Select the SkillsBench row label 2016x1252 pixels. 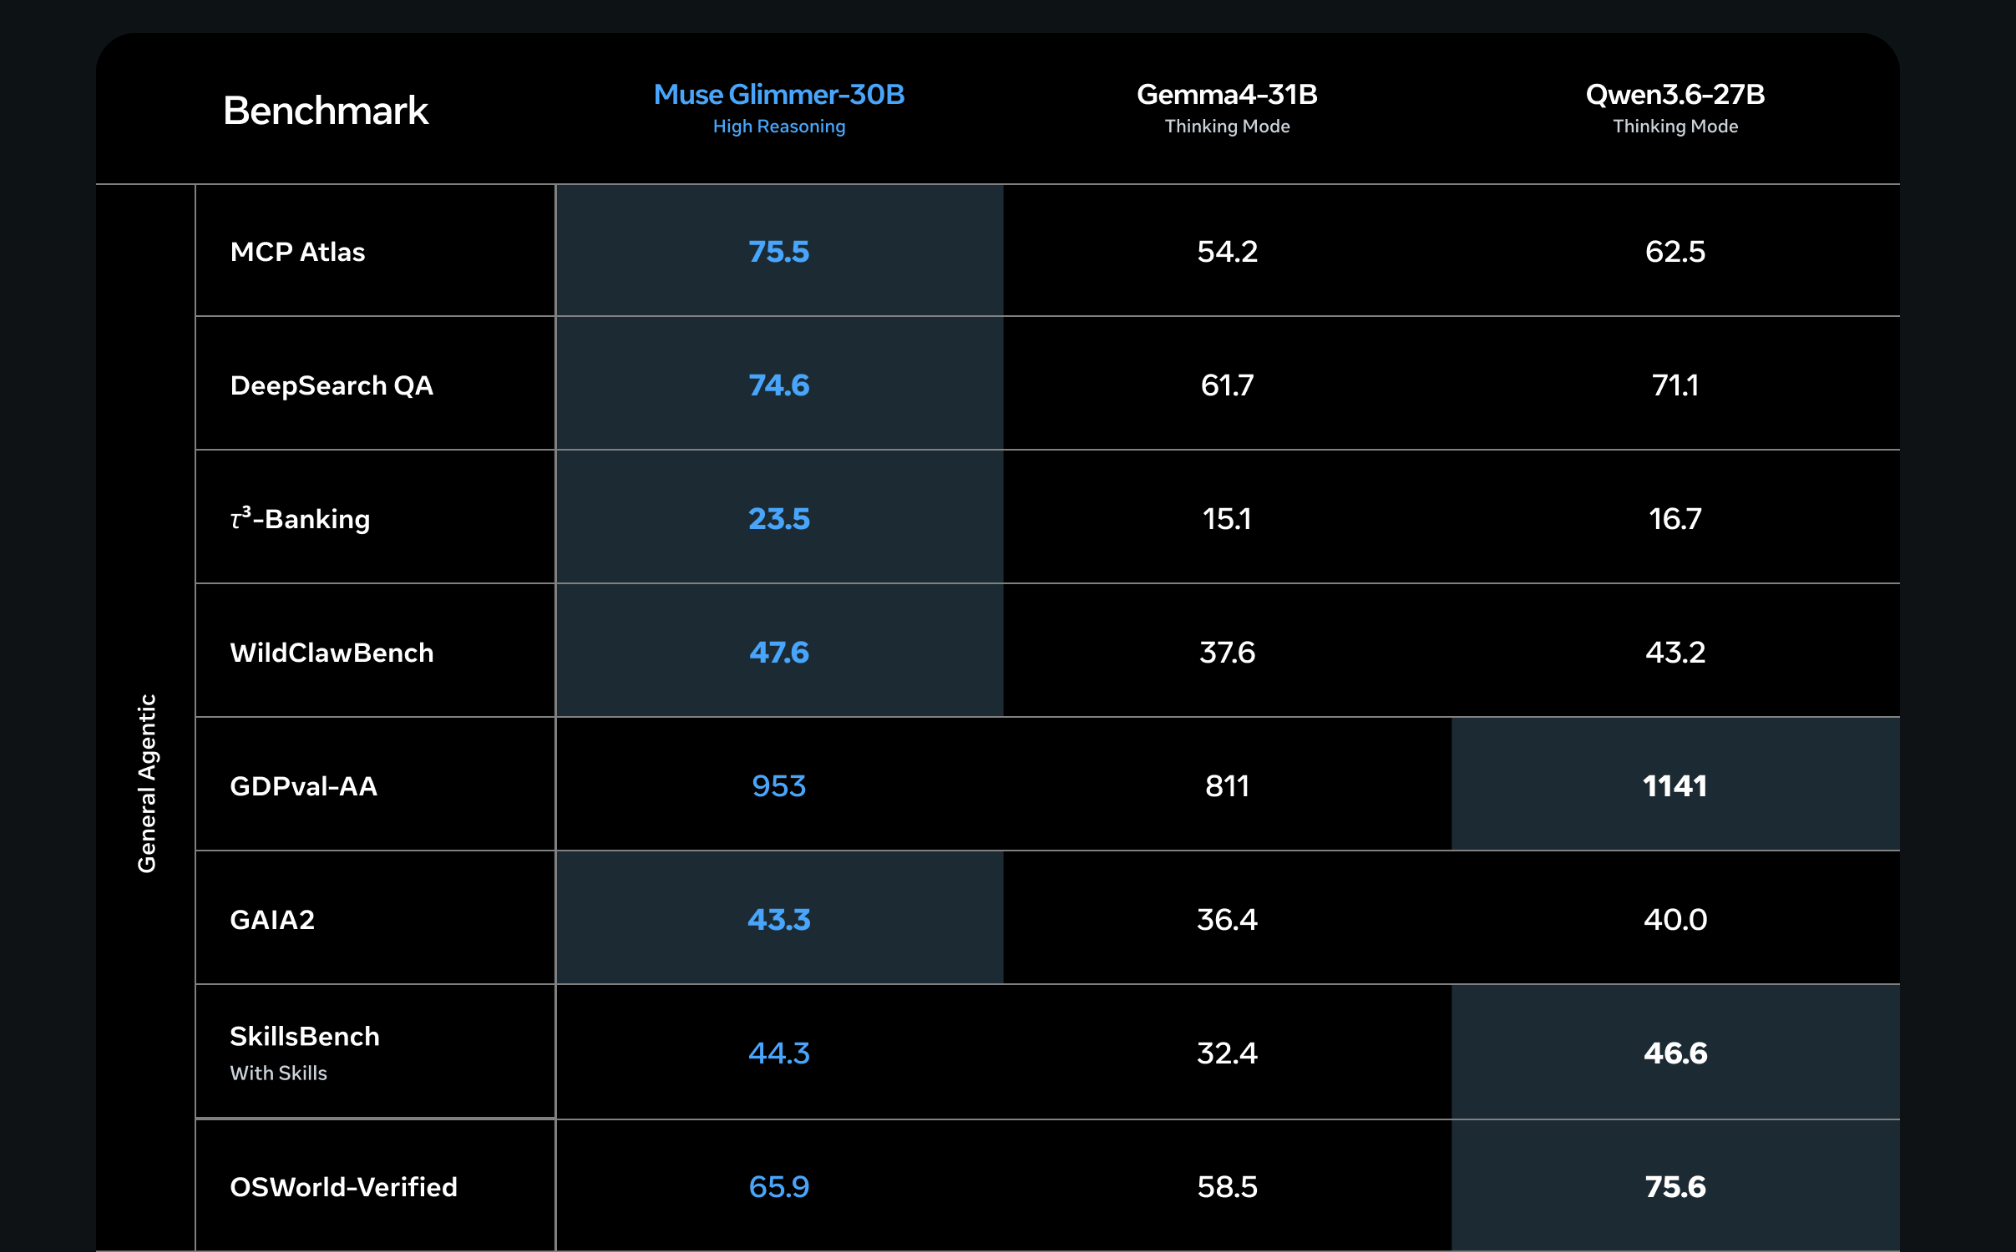304,1037
